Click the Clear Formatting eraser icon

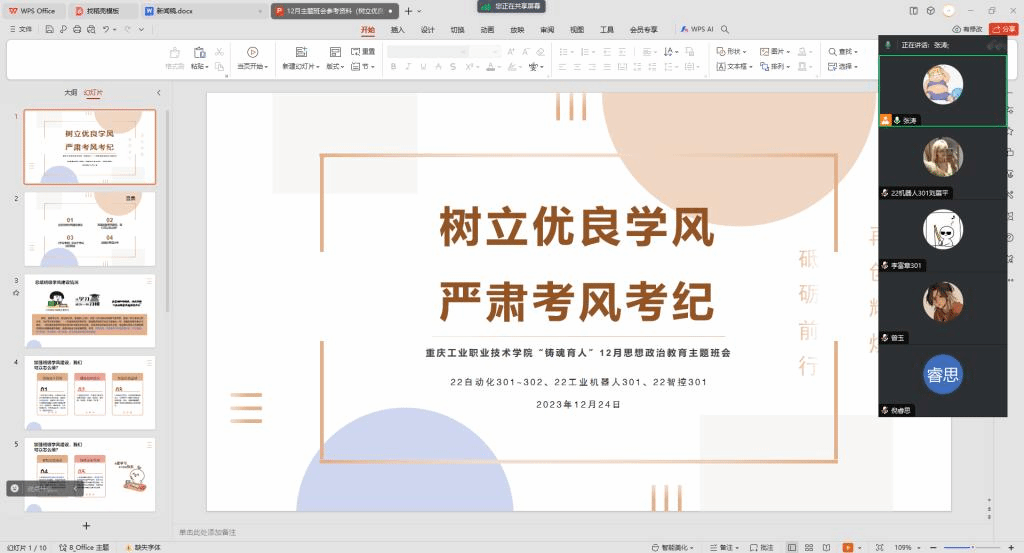coord(540,52)
